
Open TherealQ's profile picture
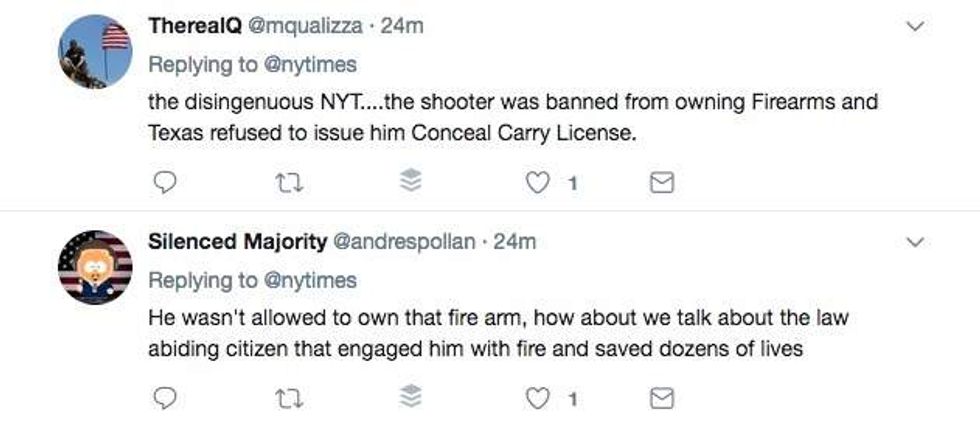point(95,51)
